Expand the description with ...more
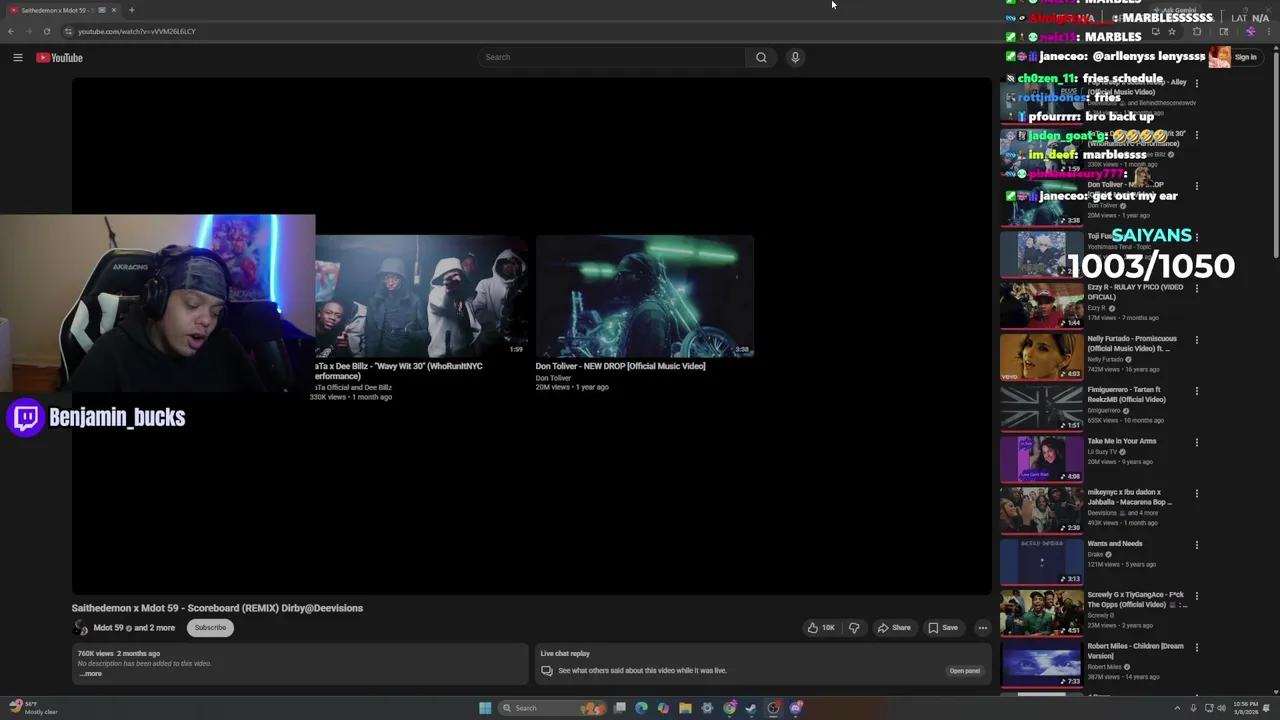The image size is (1280, 720). coord(90,674)
